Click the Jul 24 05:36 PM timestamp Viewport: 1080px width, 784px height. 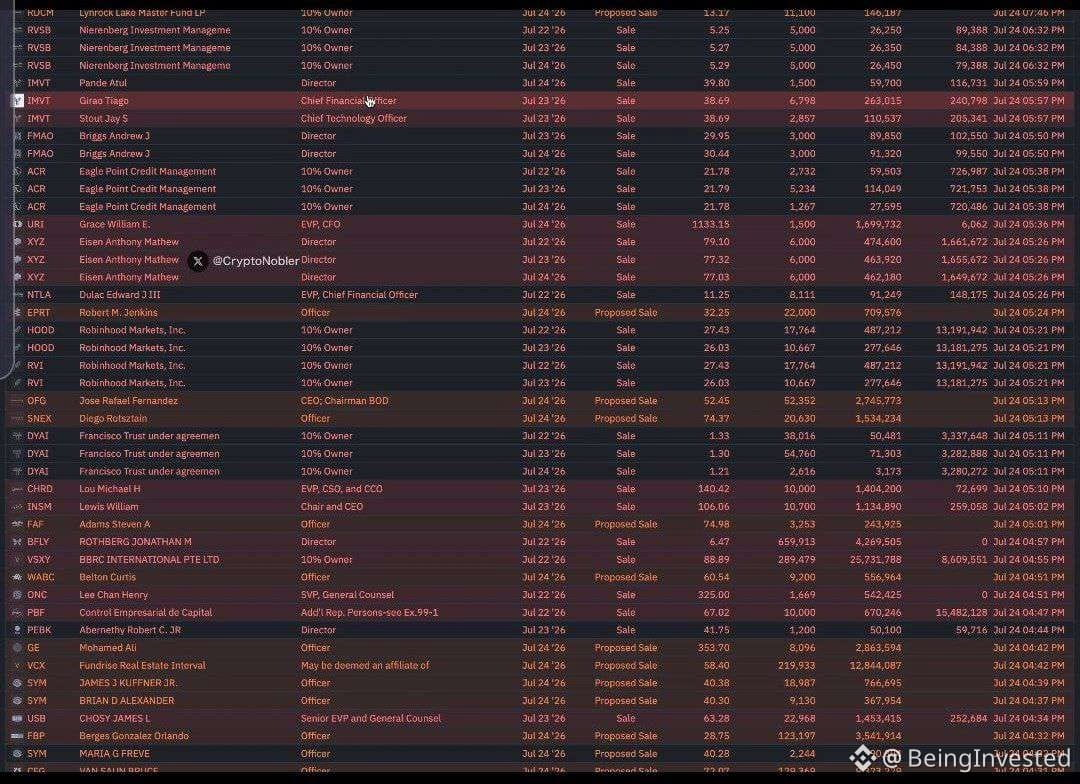[x=1028, y=224]
